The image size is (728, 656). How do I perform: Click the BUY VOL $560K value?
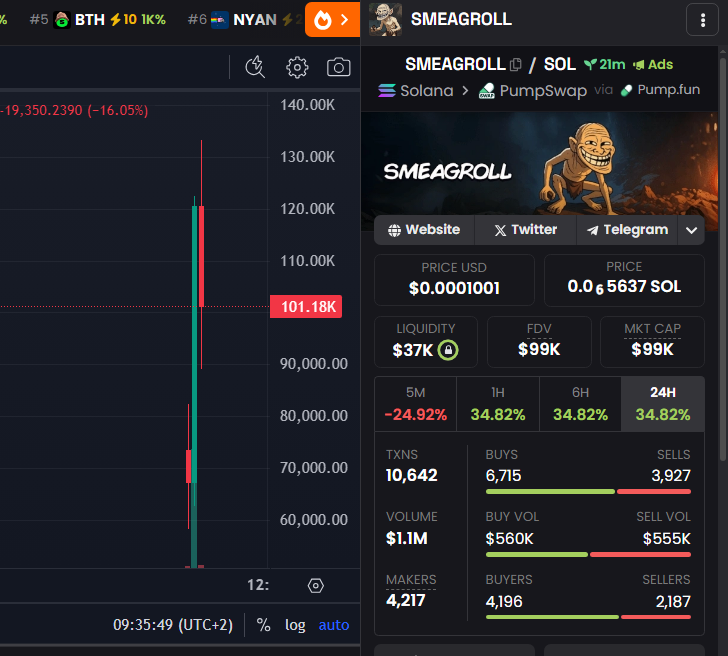pyautogui.click(x=509, y=539)
